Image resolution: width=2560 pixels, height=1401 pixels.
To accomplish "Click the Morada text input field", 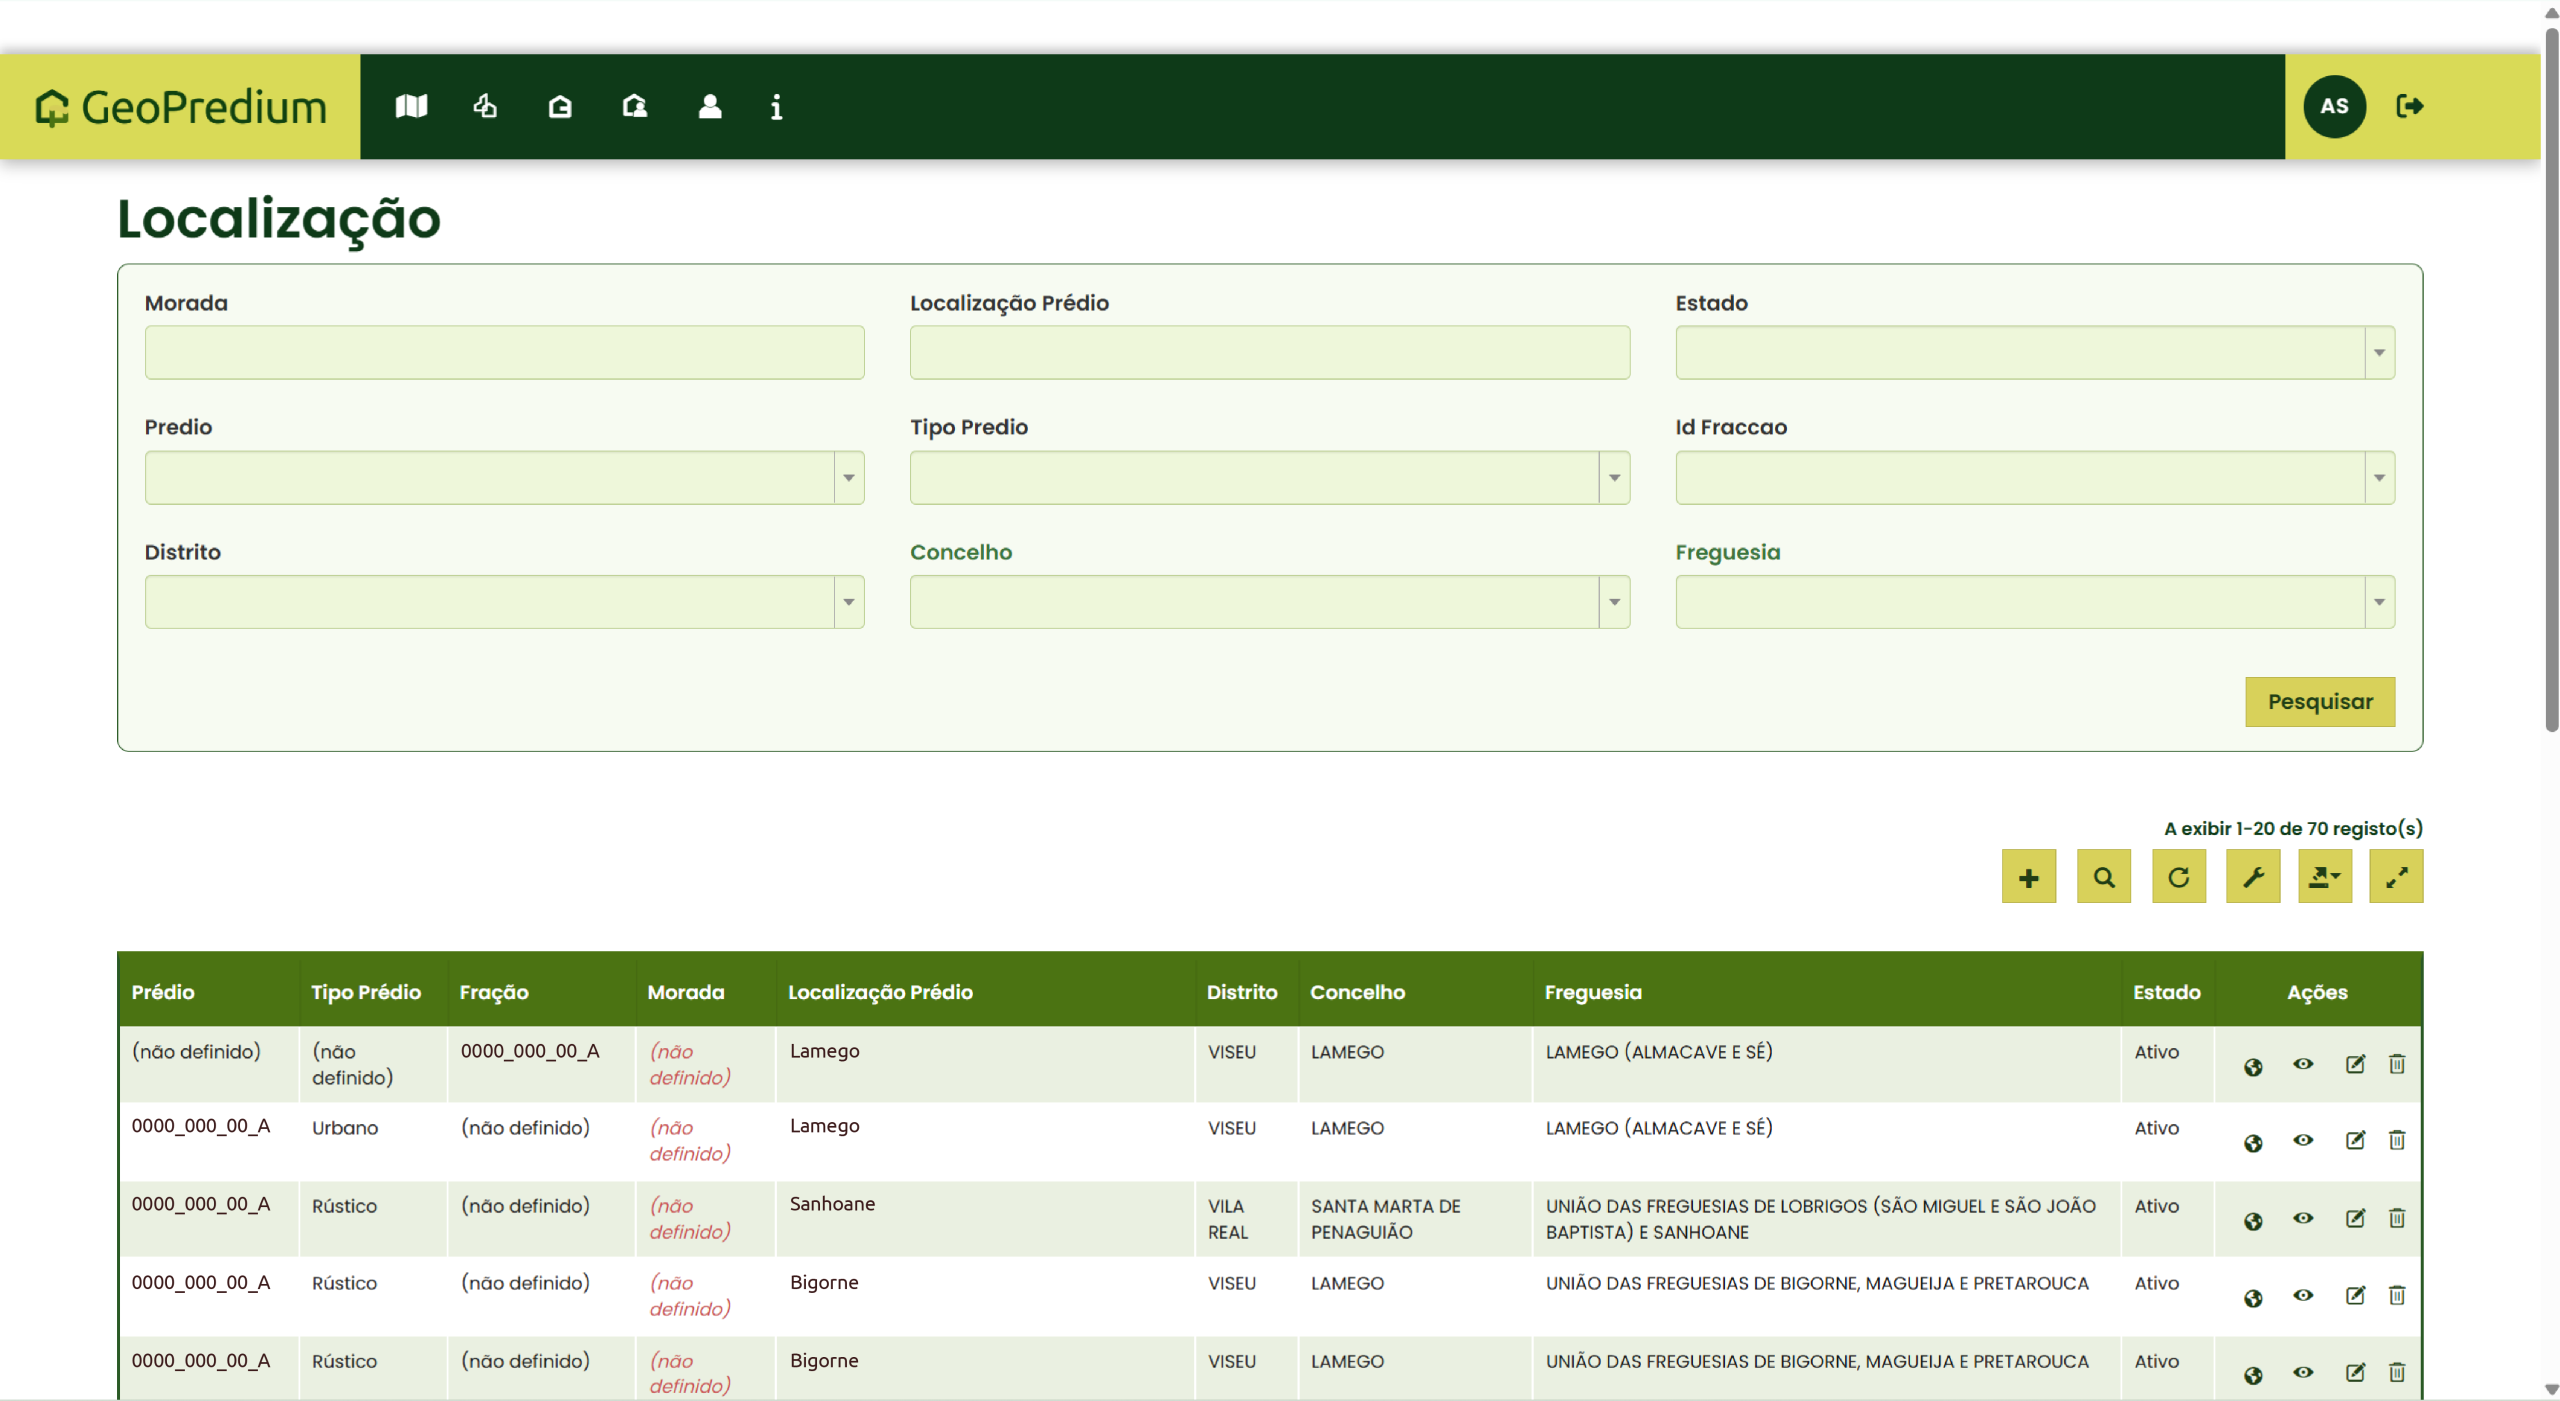I will click(x=504, y=352).
